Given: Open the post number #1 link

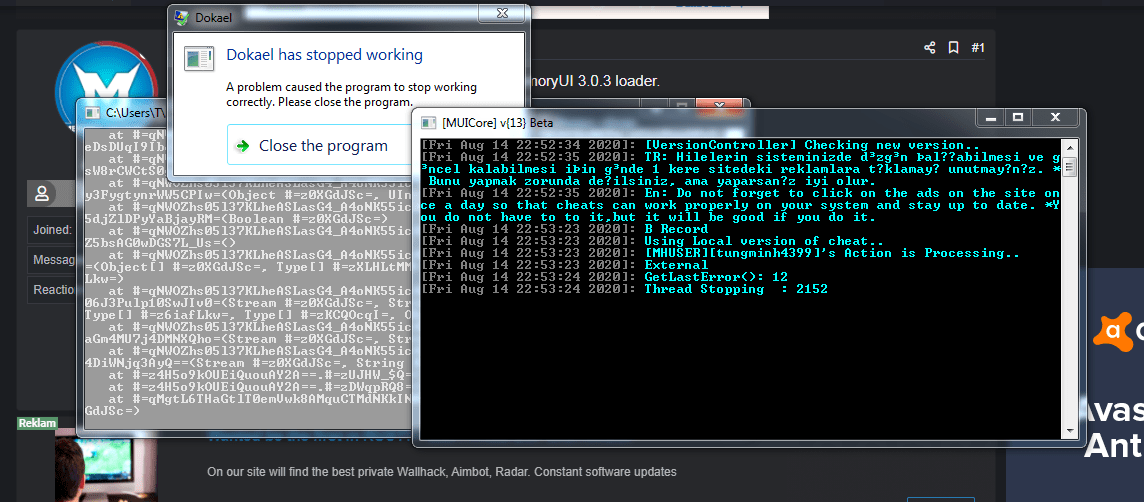Looking at the screenshot, I should click(x=978, y=47).
